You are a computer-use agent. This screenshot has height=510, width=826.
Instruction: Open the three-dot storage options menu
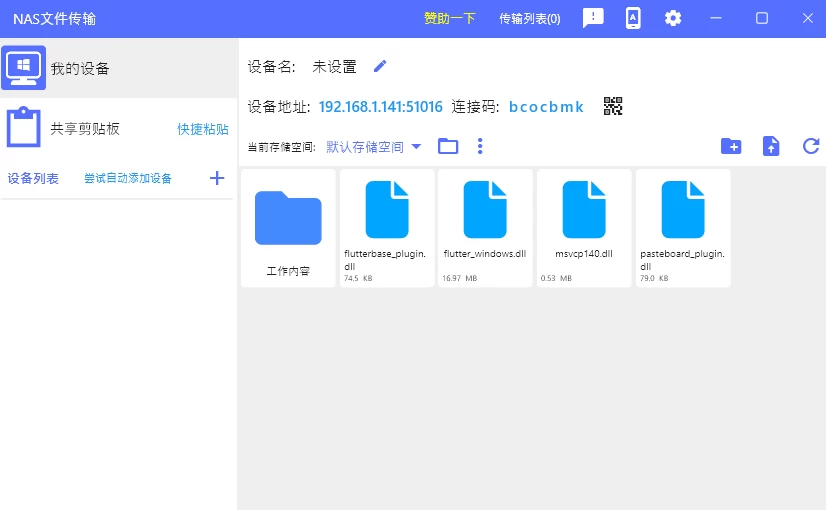[480, 147]
